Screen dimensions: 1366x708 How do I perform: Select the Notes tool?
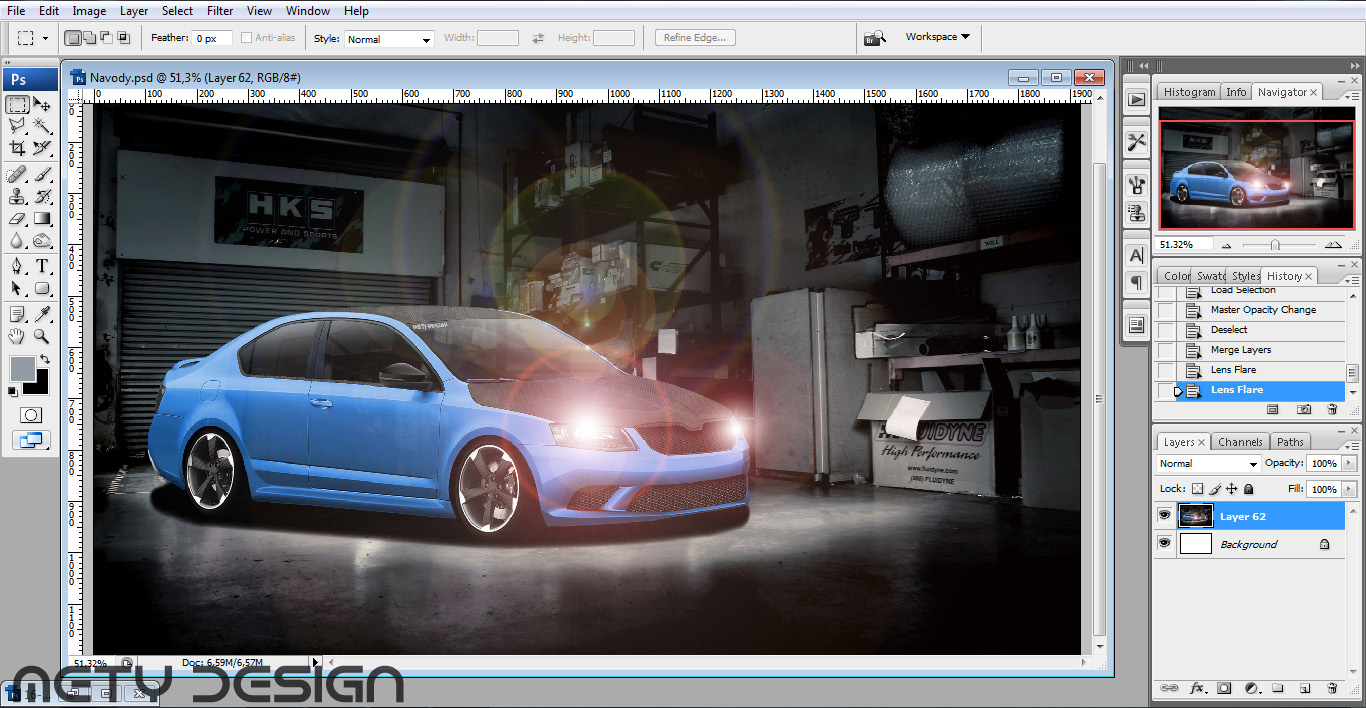tap(17, 314)
